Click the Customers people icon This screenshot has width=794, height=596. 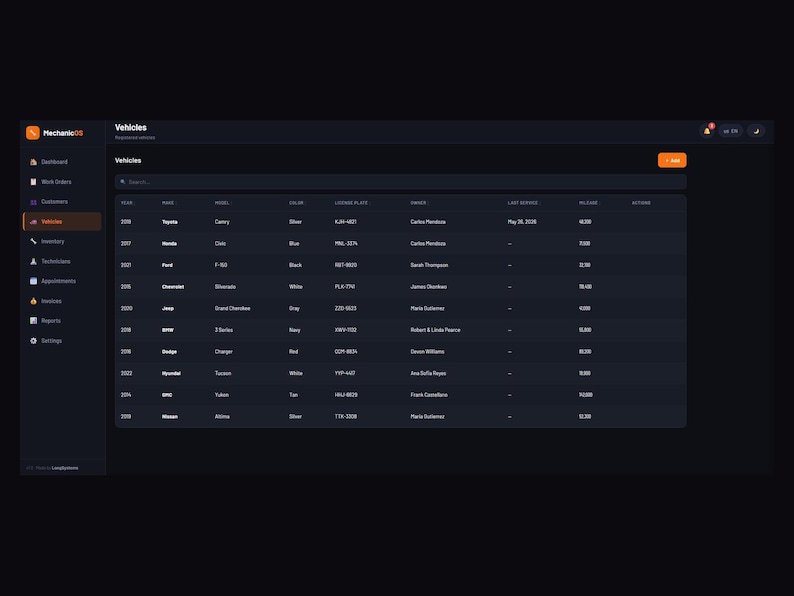(33, 202)
